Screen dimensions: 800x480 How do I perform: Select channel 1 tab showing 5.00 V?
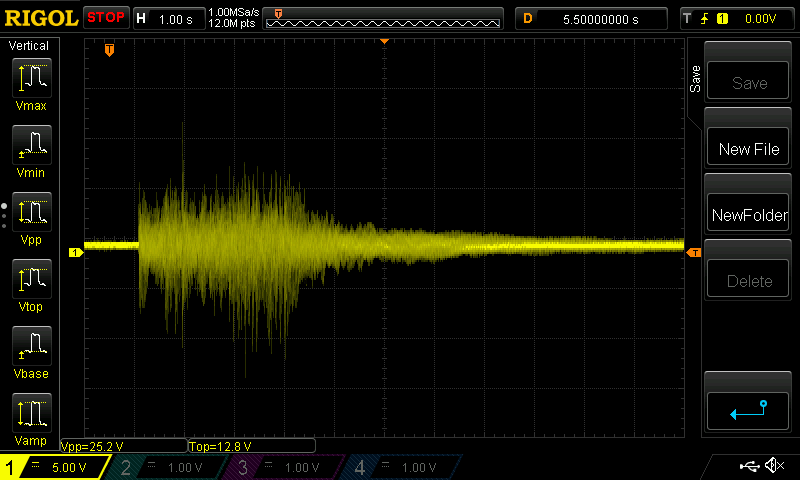click(54, 467)
